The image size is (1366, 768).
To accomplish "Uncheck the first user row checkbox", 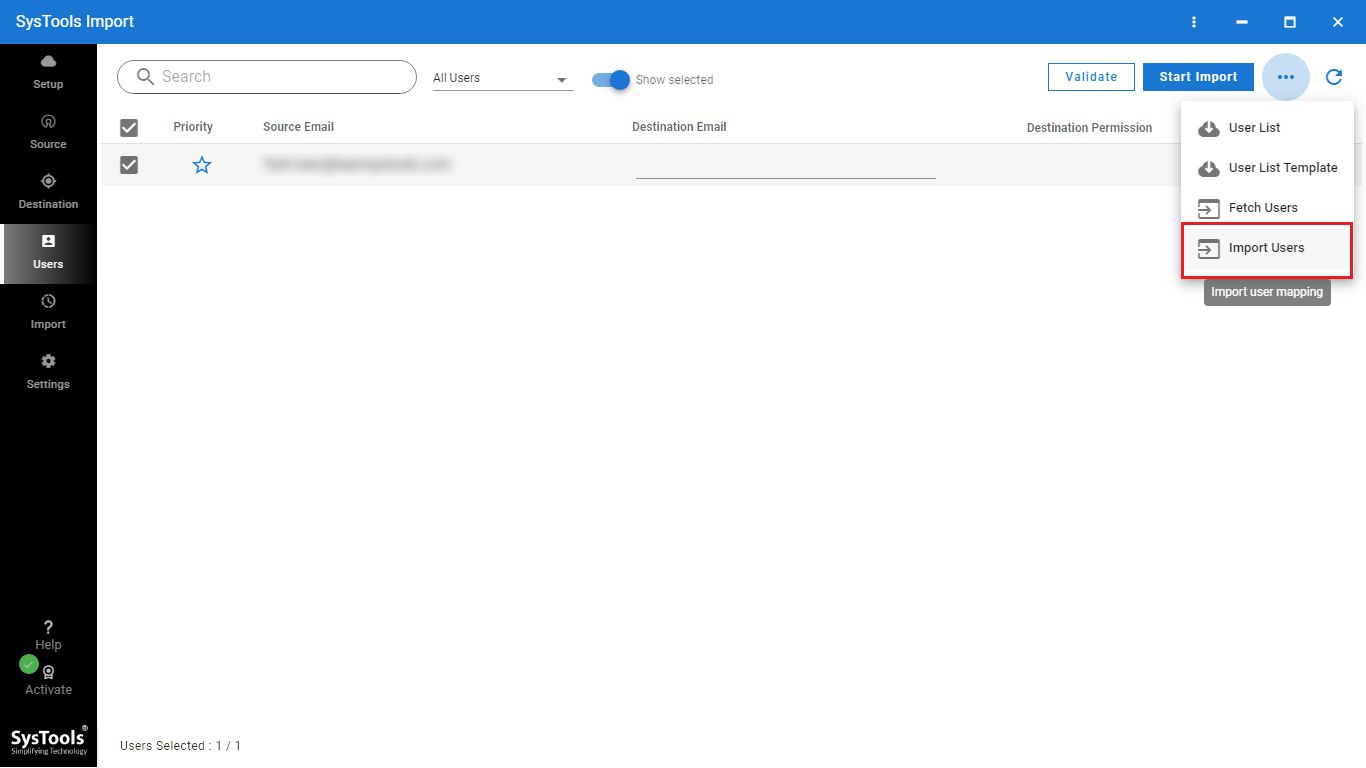I will coord(129,165).
